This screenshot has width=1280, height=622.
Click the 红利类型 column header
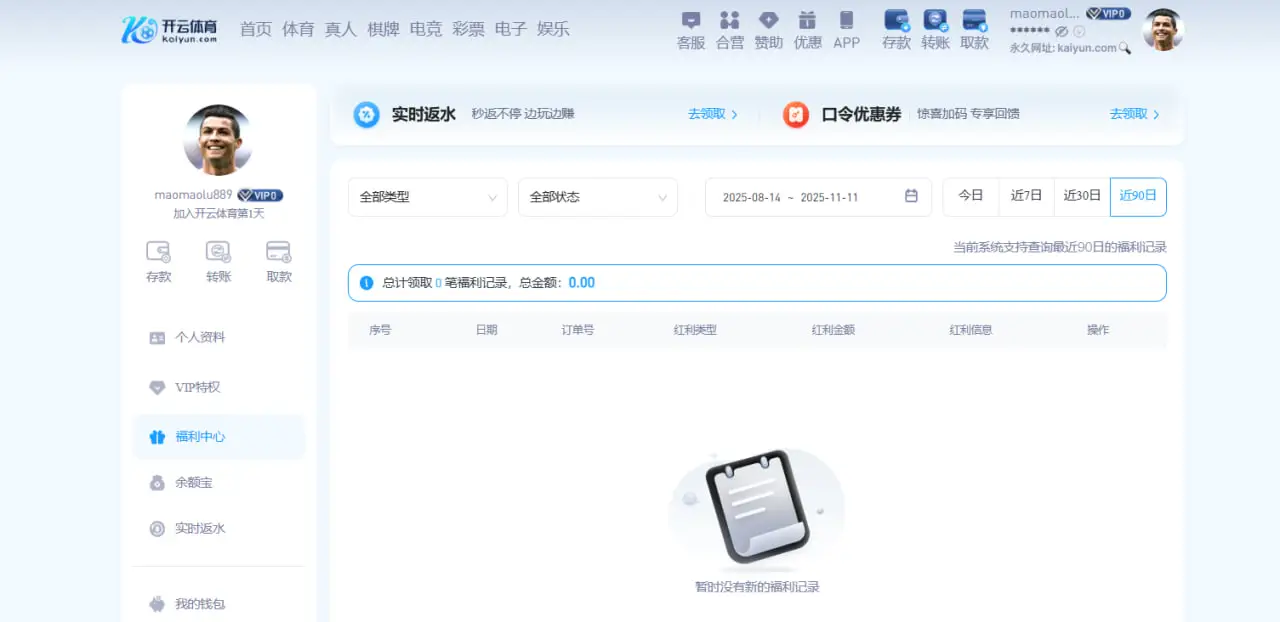[695, 330]
